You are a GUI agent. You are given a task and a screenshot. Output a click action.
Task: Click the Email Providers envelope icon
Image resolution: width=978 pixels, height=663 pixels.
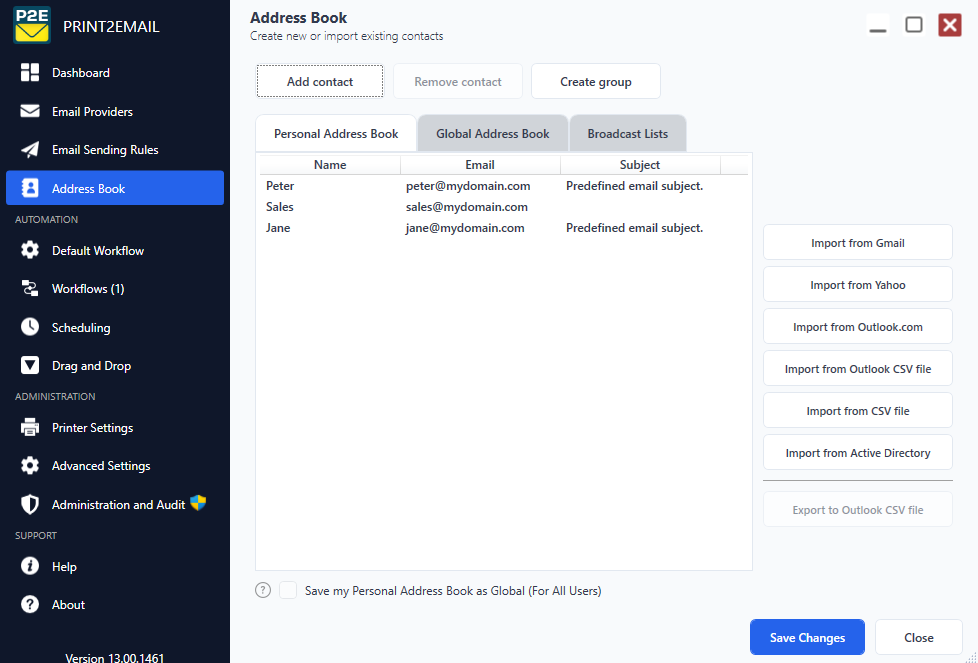tap(29, 111)
